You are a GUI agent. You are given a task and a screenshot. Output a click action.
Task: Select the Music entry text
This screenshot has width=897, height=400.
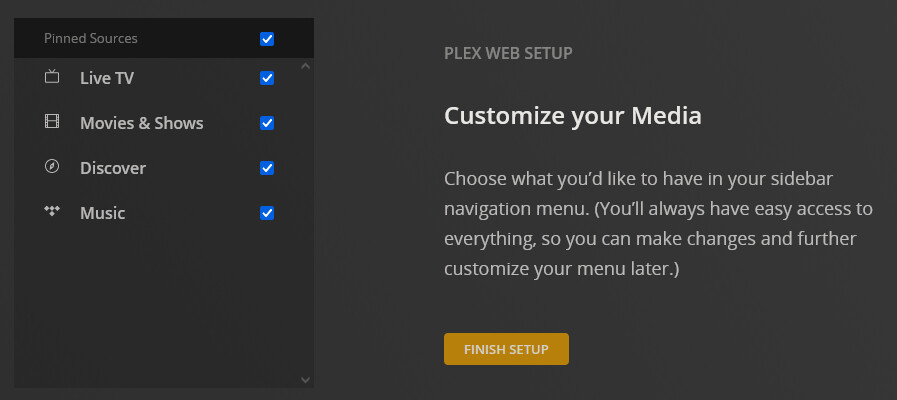pyautogui.click(x=102, y=213)
